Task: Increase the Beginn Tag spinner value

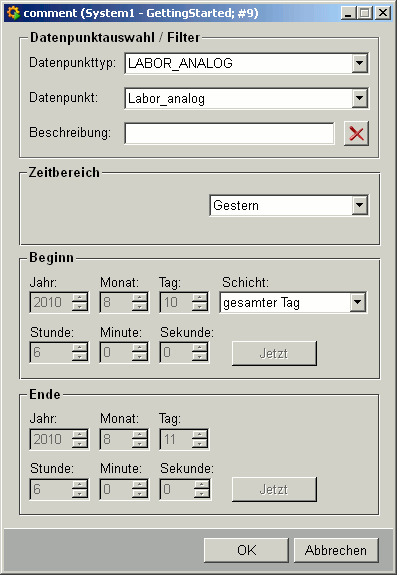Action: point(200,298)
